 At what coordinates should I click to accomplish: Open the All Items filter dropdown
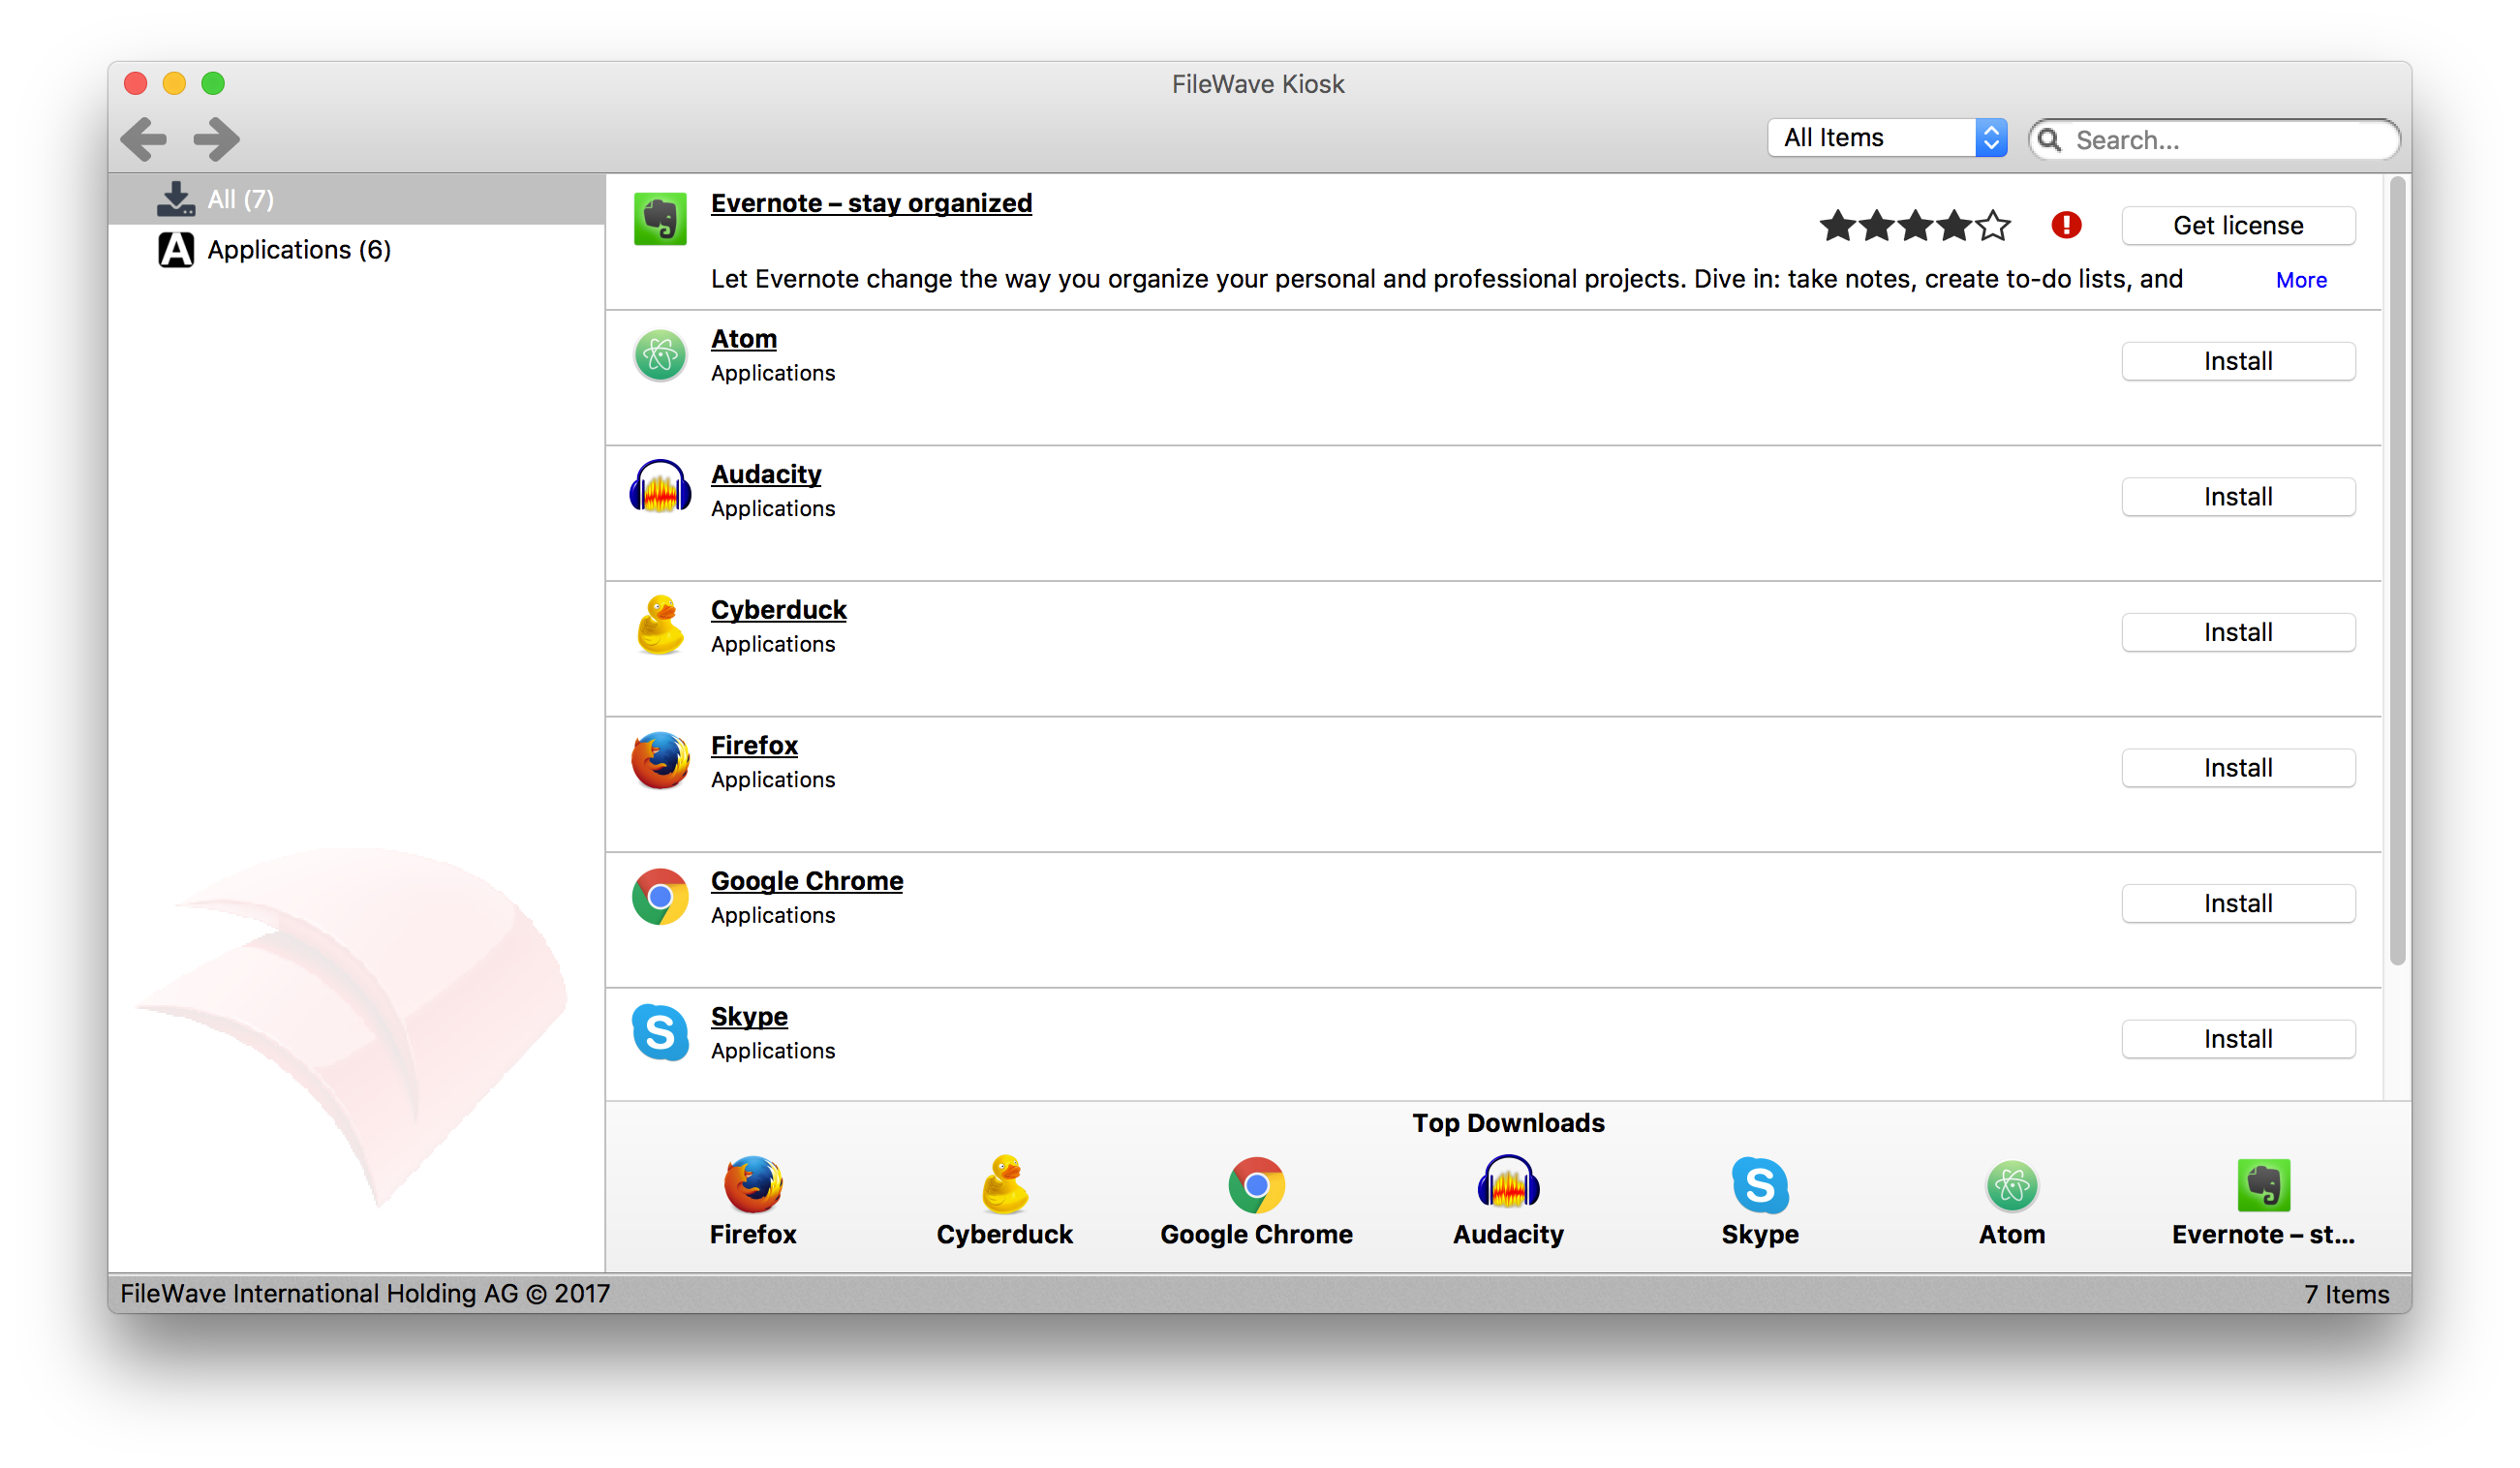1887,138
